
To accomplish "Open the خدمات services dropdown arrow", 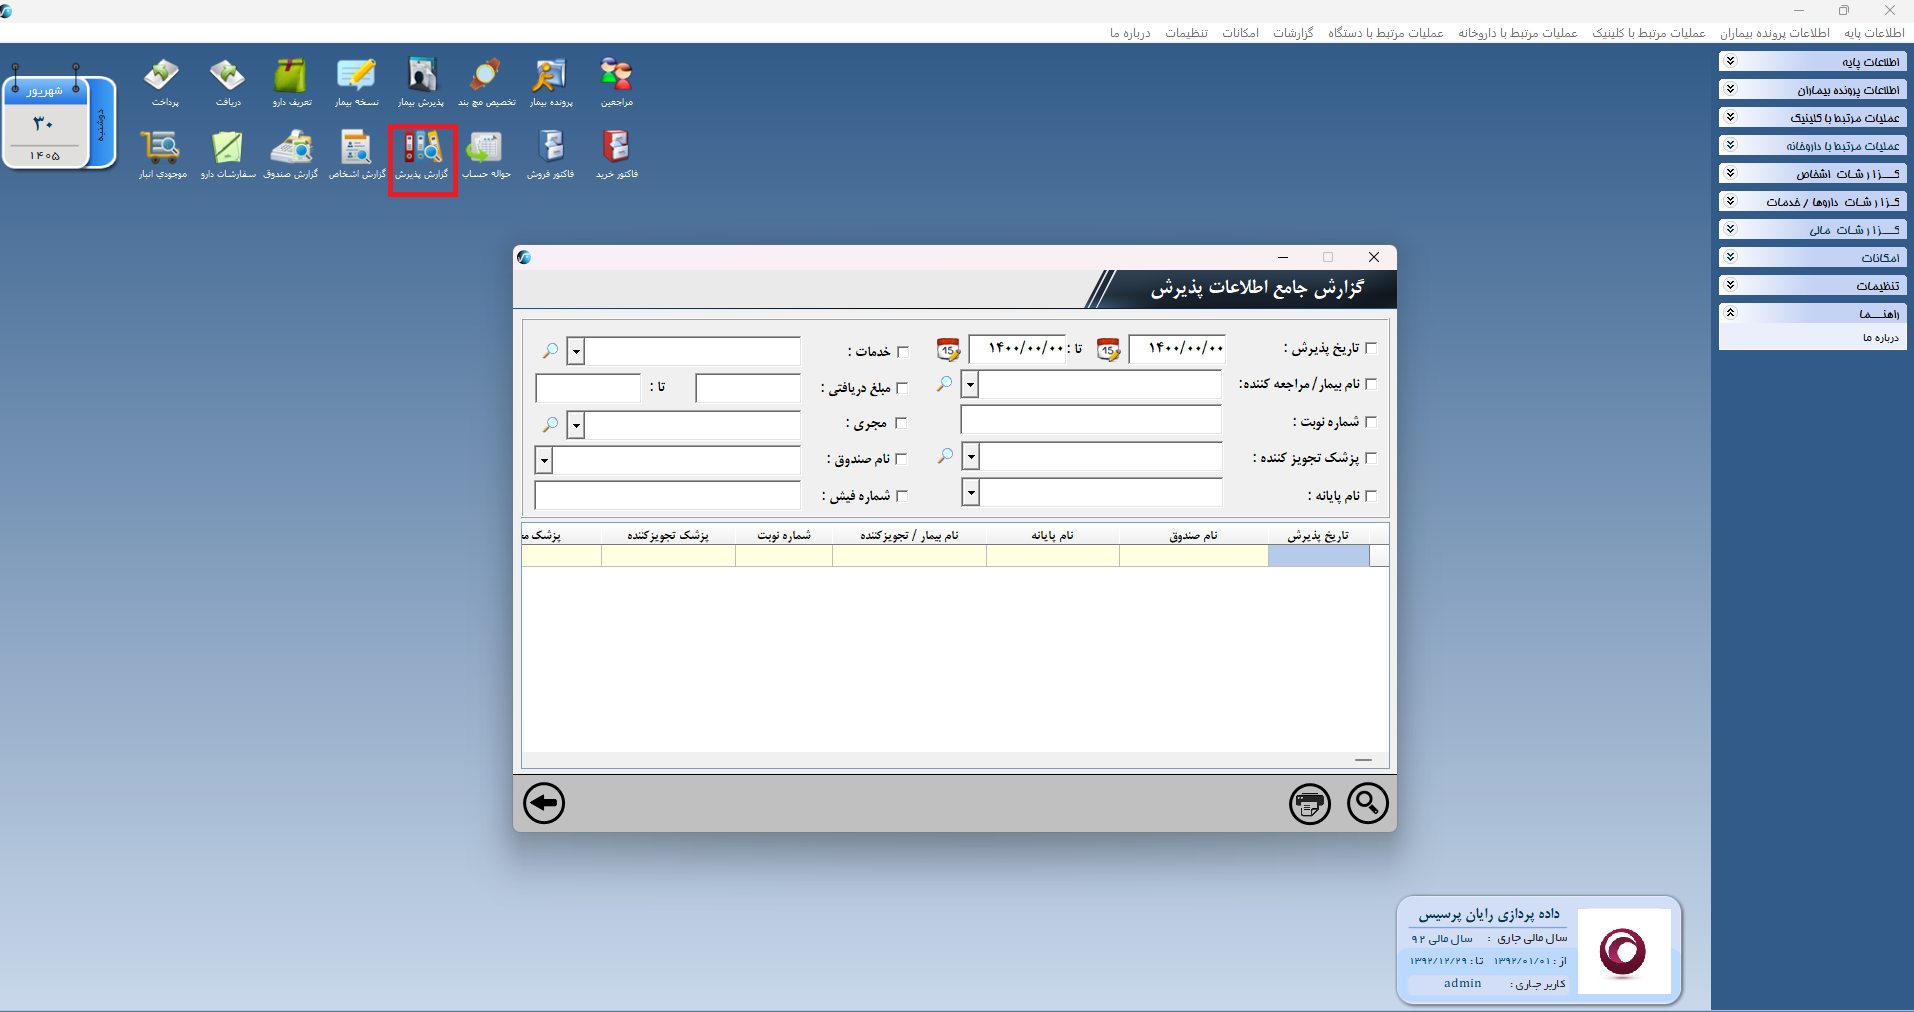I will tap(576, 352).
